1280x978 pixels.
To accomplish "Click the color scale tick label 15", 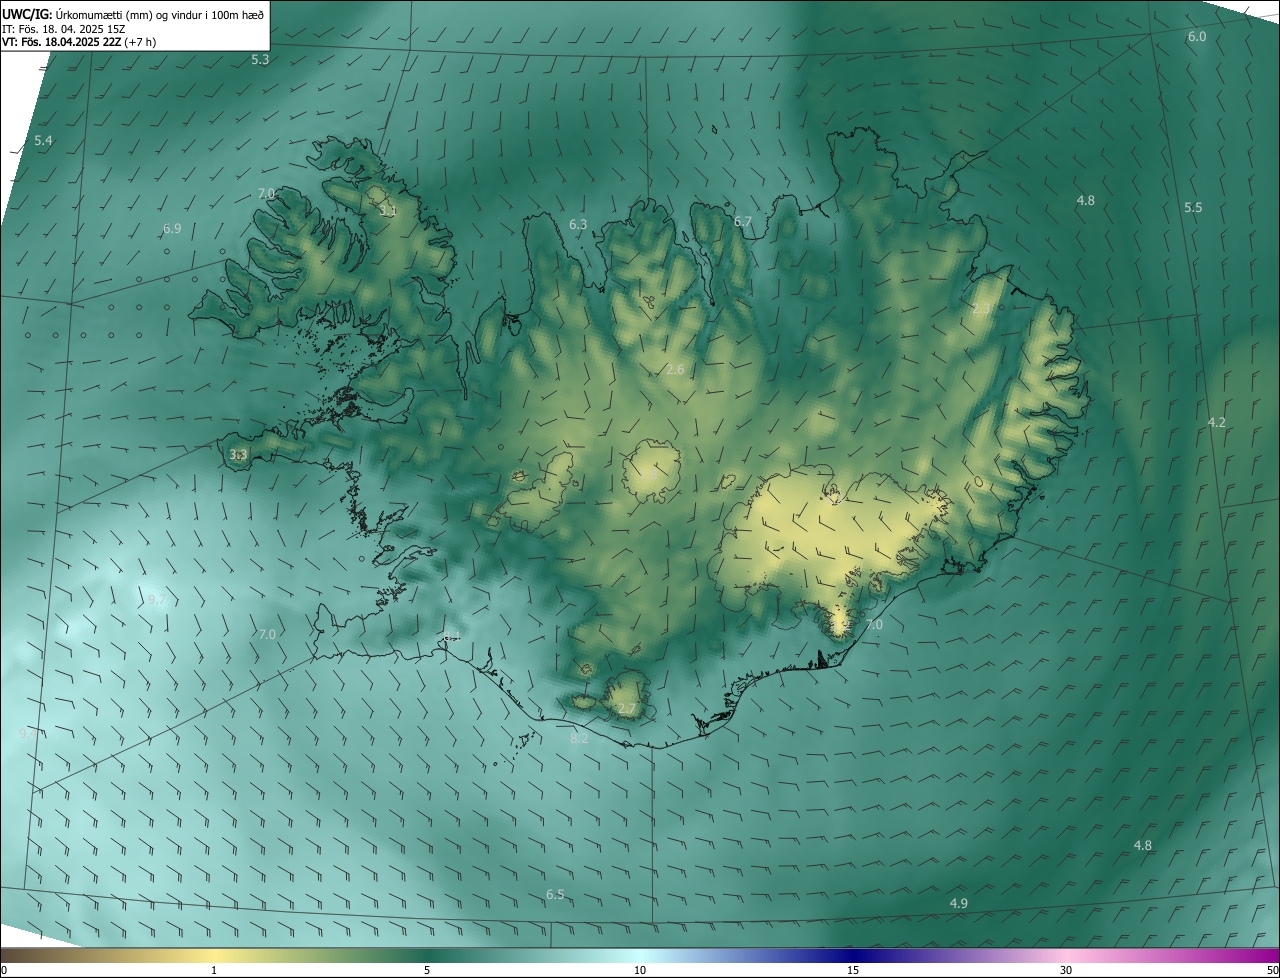I will click(x=853, y=970).
